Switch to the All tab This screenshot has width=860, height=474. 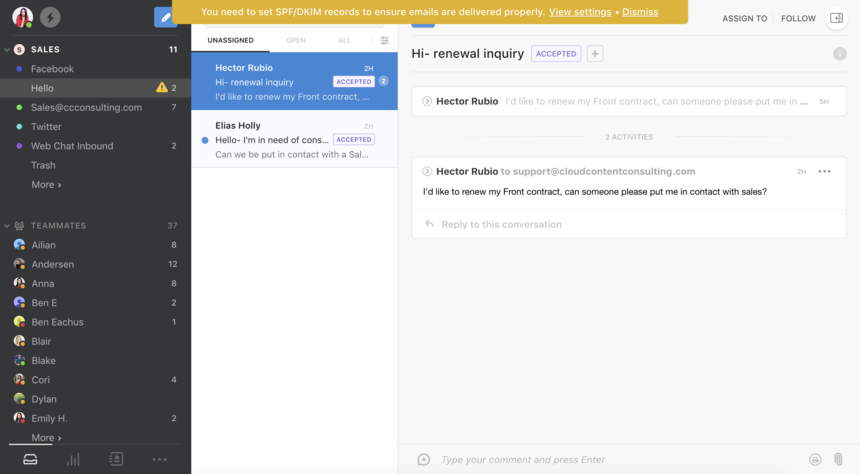click(x=344, y=41)
